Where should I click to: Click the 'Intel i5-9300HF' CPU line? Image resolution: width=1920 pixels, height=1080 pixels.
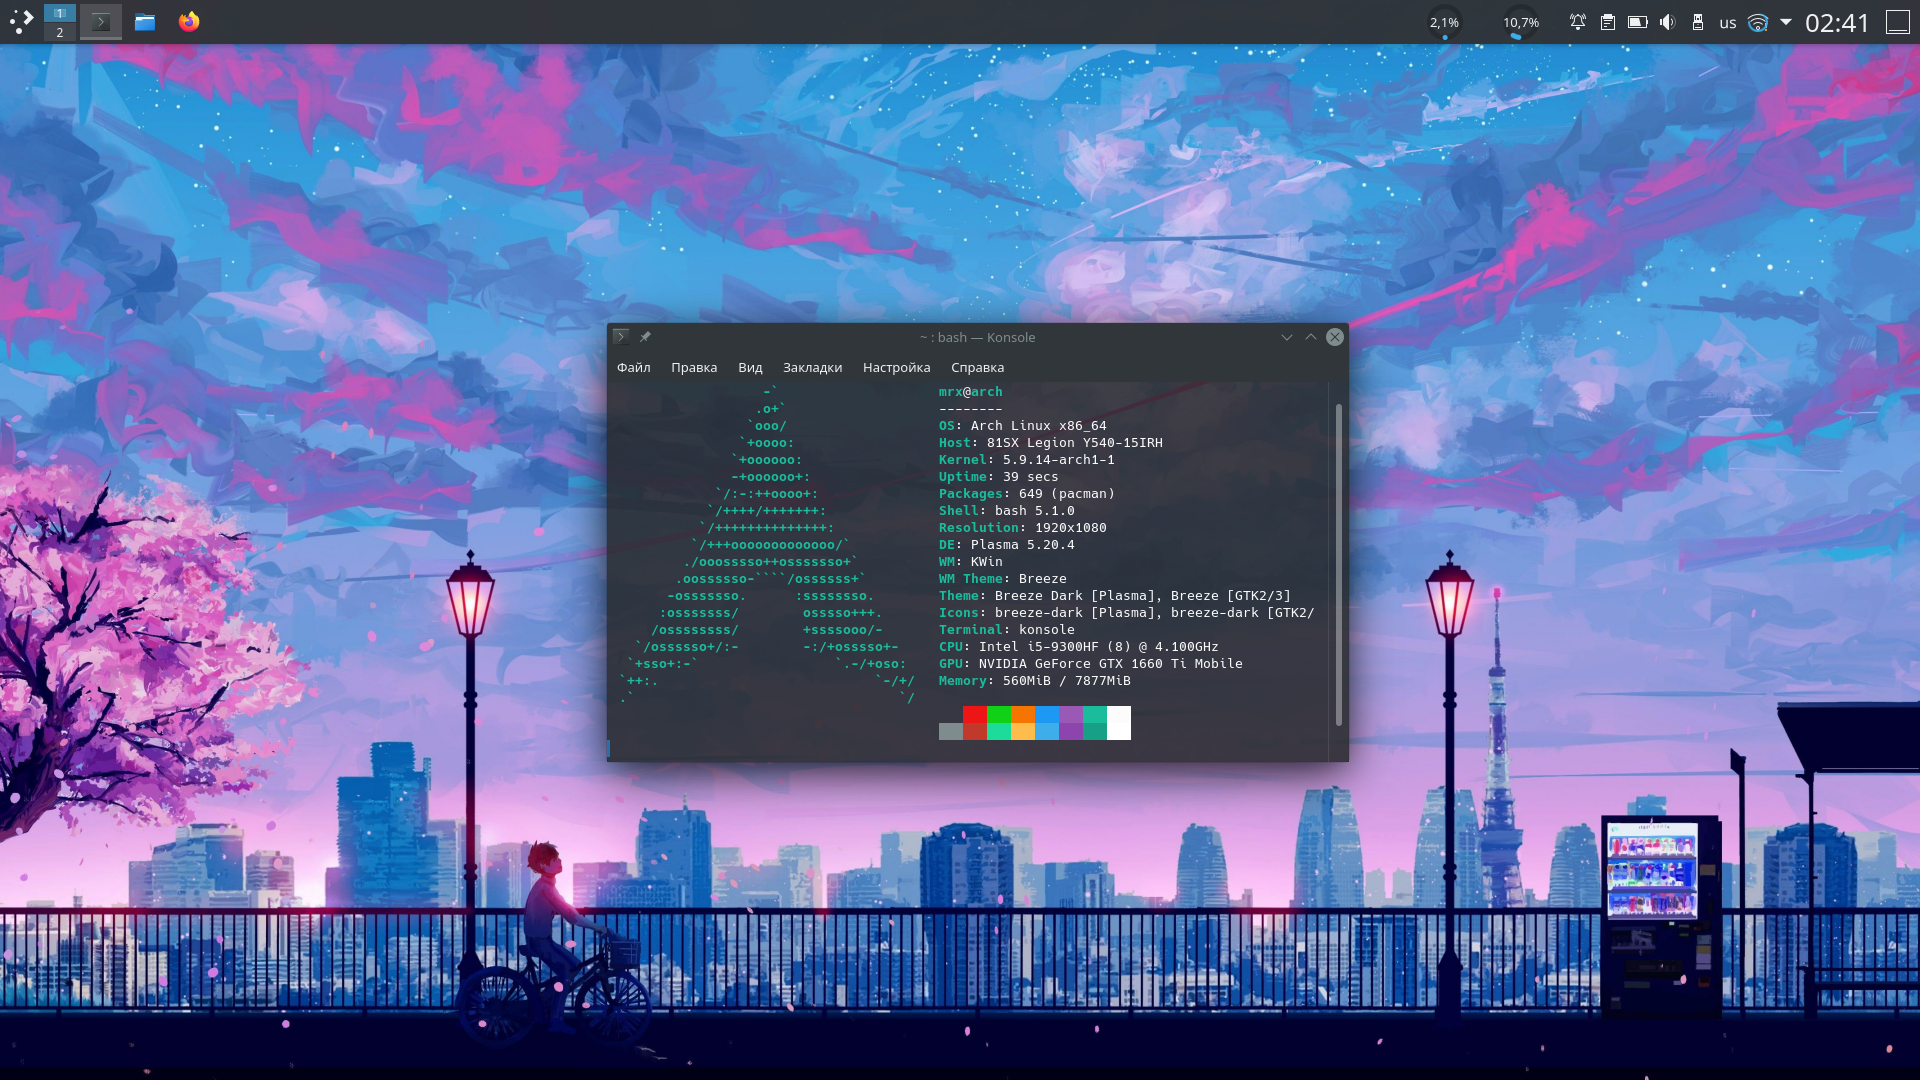pyautogui.click(x=1078, y=647)
